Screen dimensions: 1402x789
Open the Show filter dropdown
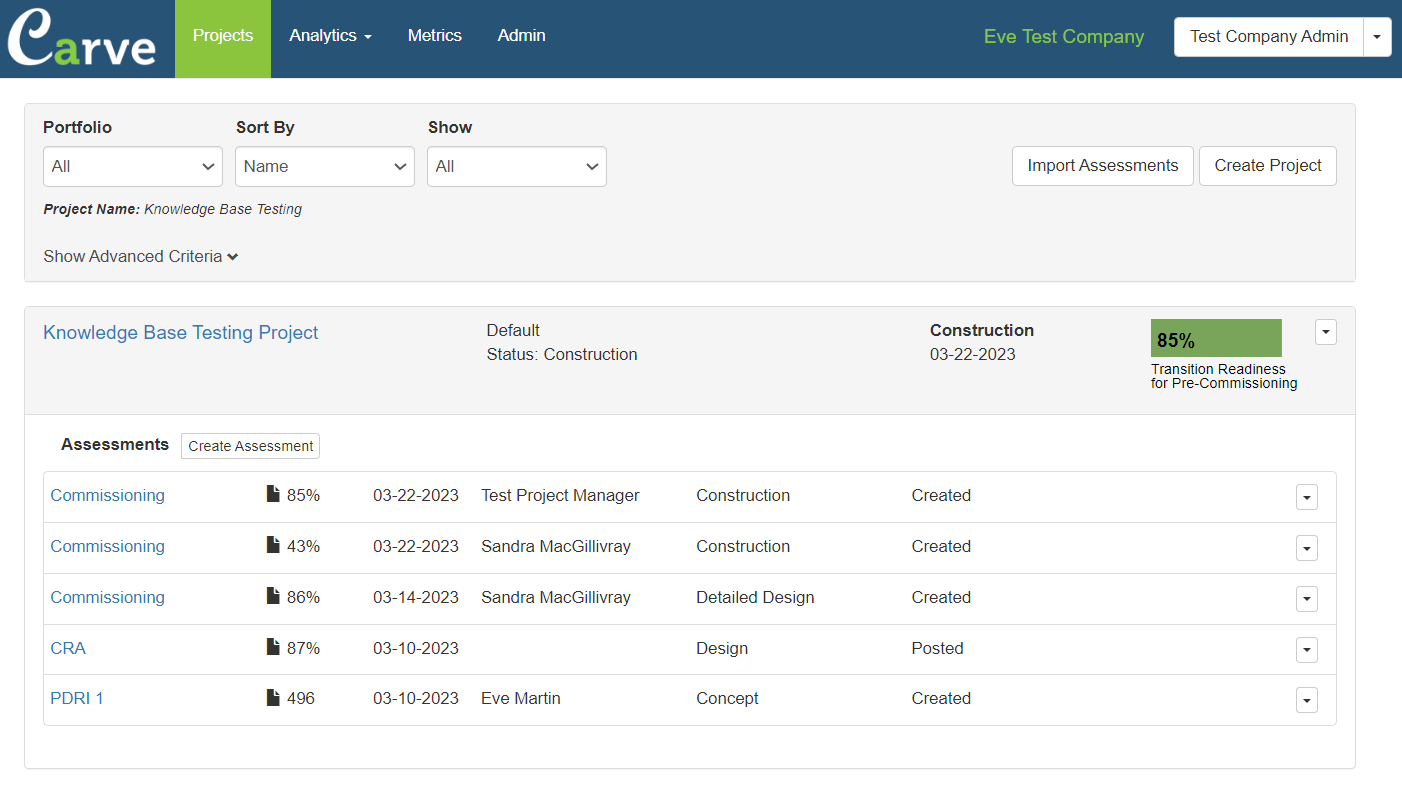pyautogui.click(x=517, y=166)
